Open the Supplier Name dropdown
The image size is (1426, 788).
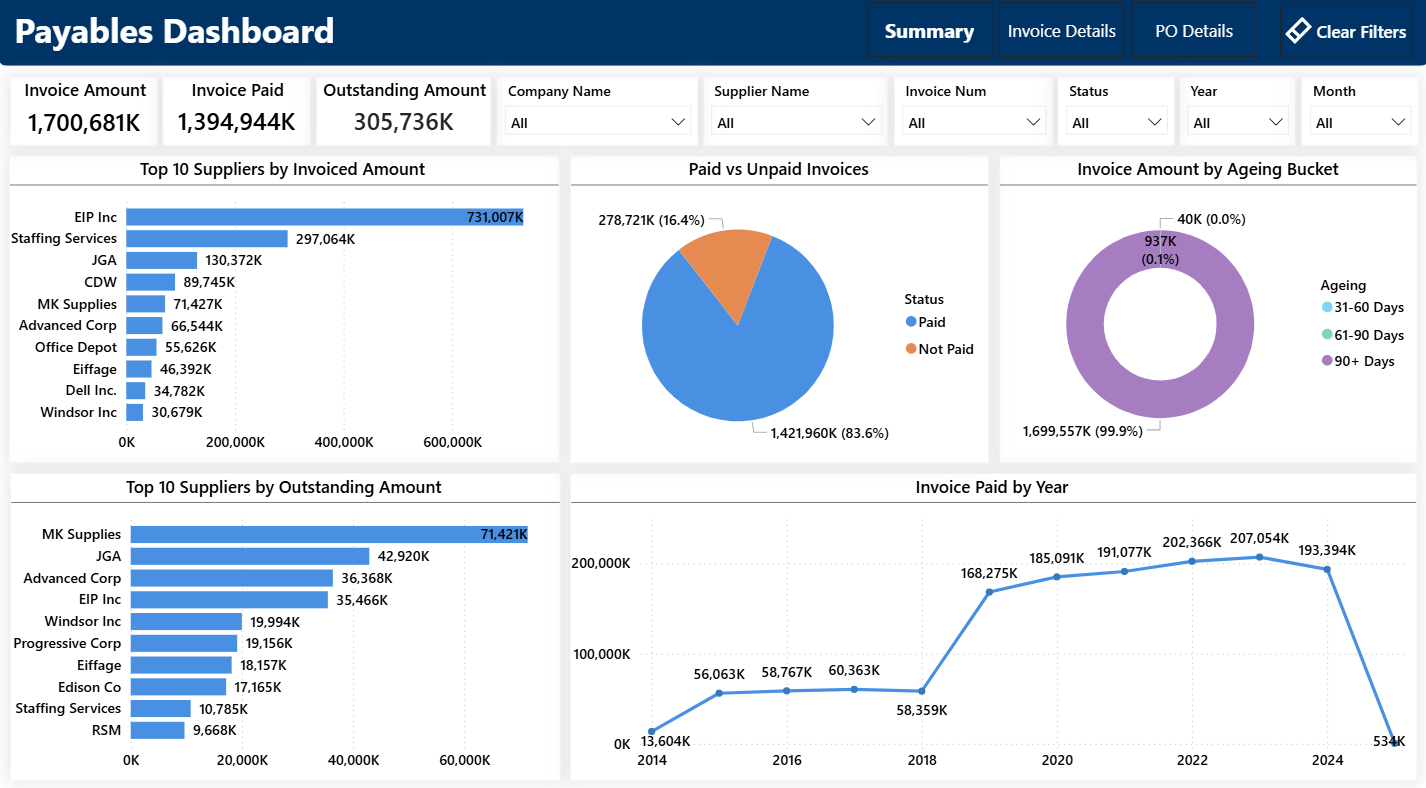(x=796, y=122)
